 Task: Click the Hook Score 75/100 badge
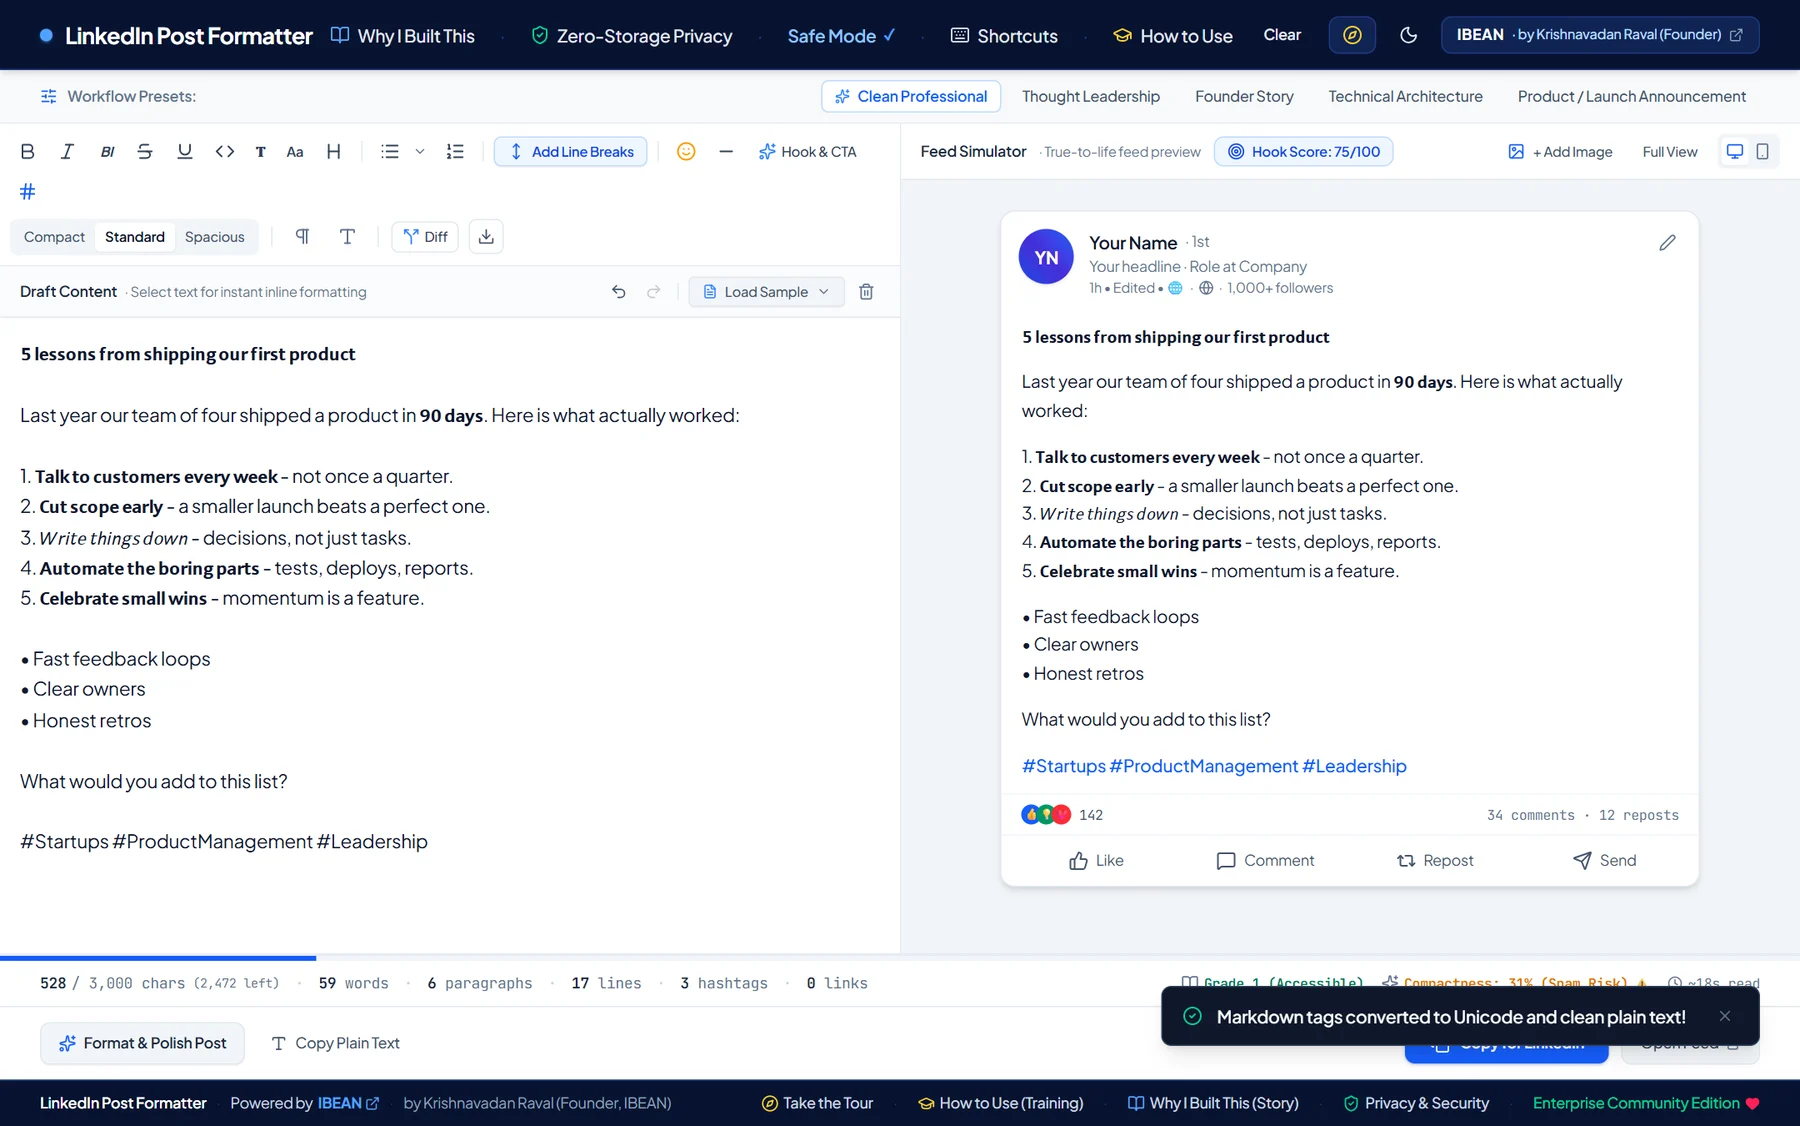pos(1303,151)
